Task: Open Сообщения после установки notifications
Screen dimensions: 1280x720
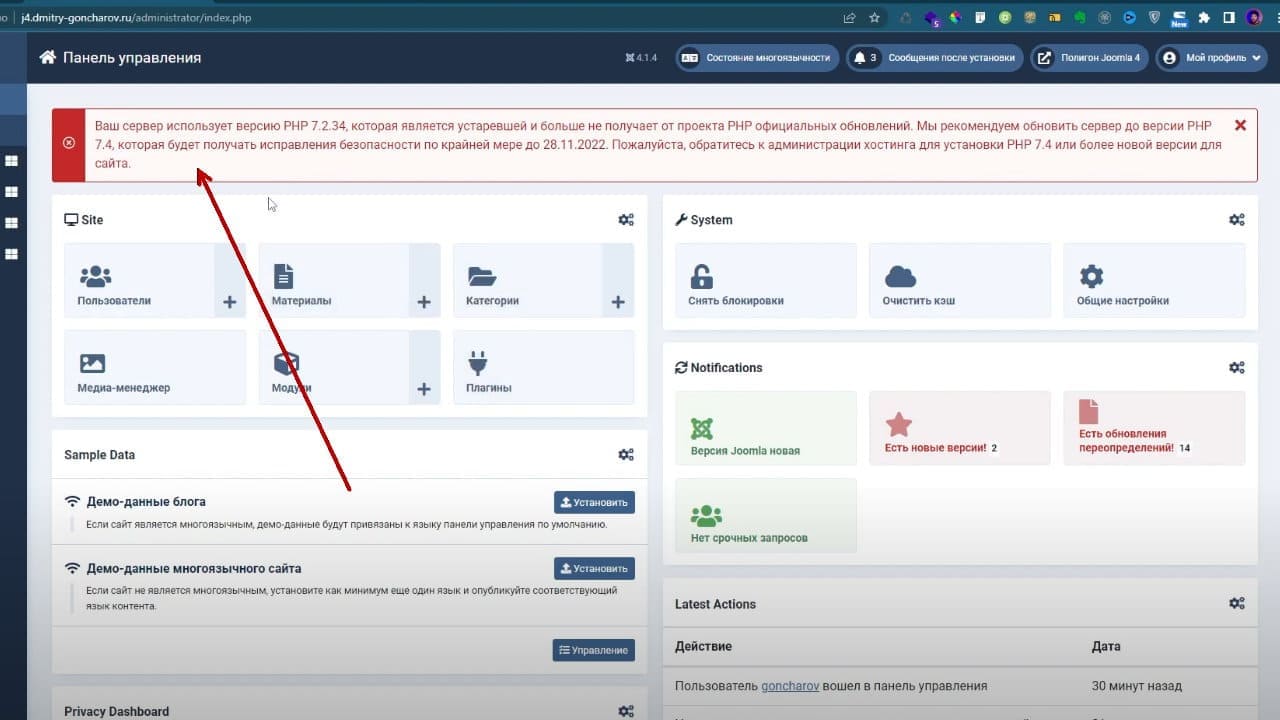Action: [935, 58]
